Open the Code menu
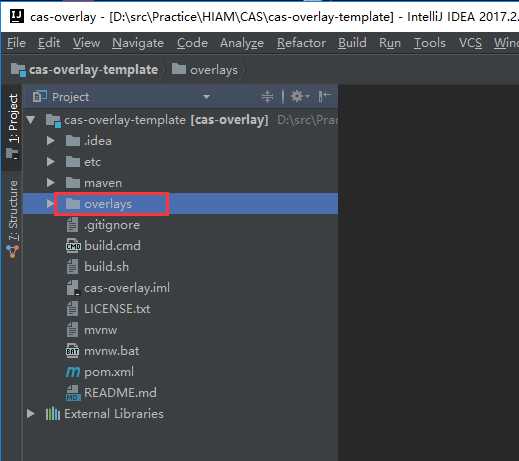The height and width of the screenshot is (461, 519). [192, 43]
